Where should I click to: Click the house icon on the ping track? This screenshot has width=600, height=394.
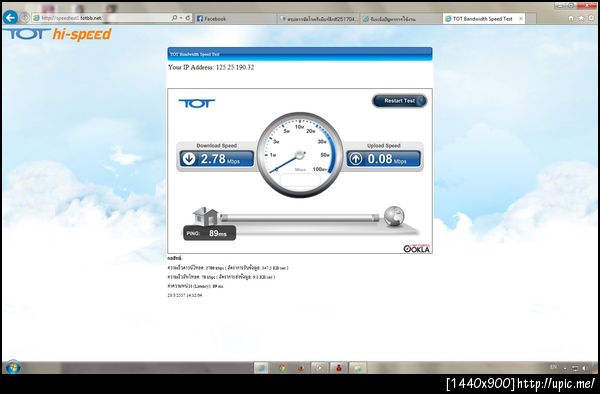click(x=205, y=217)
